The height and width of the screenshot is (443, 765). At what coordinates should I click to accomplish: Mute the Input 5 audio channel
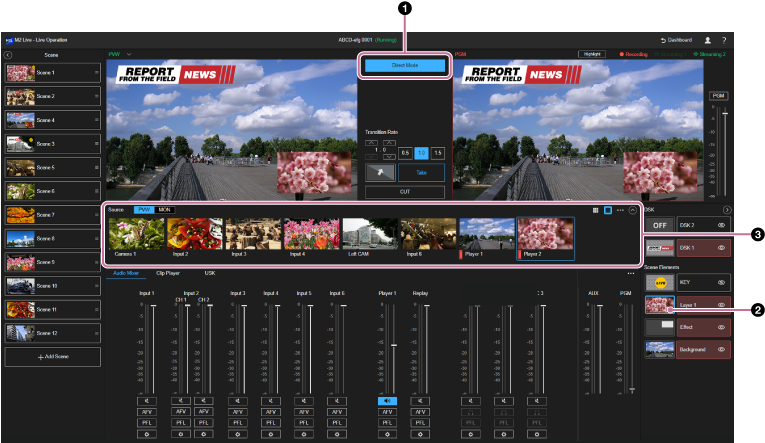coord(304,401)
